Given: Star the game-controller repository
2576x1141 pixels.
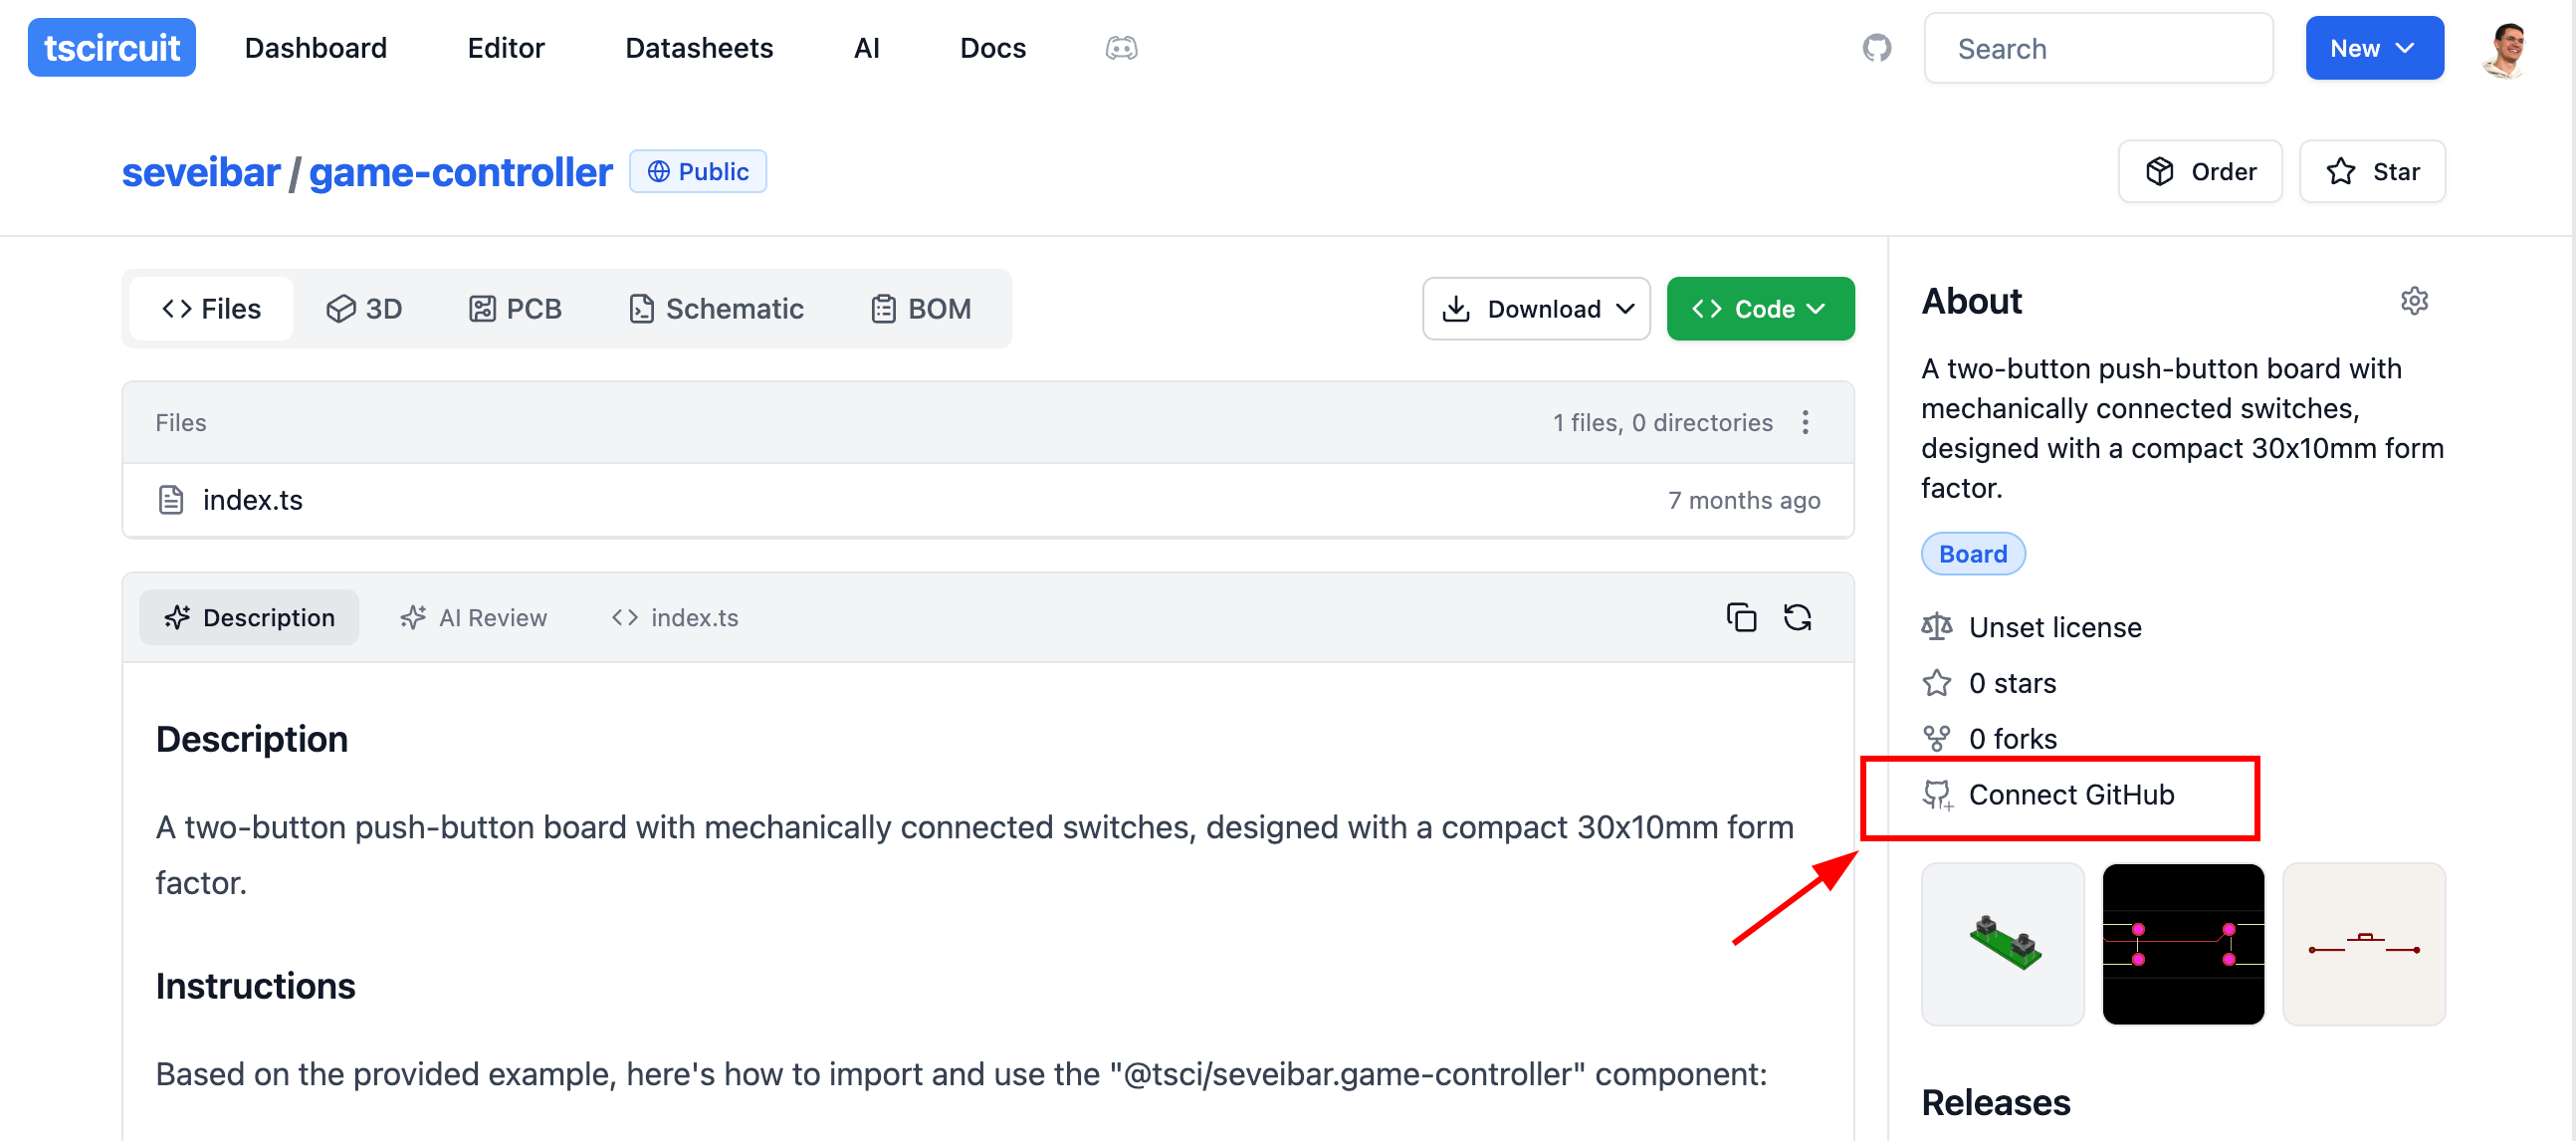Looking at the screenshot, I should click(x=2372, y=171).
